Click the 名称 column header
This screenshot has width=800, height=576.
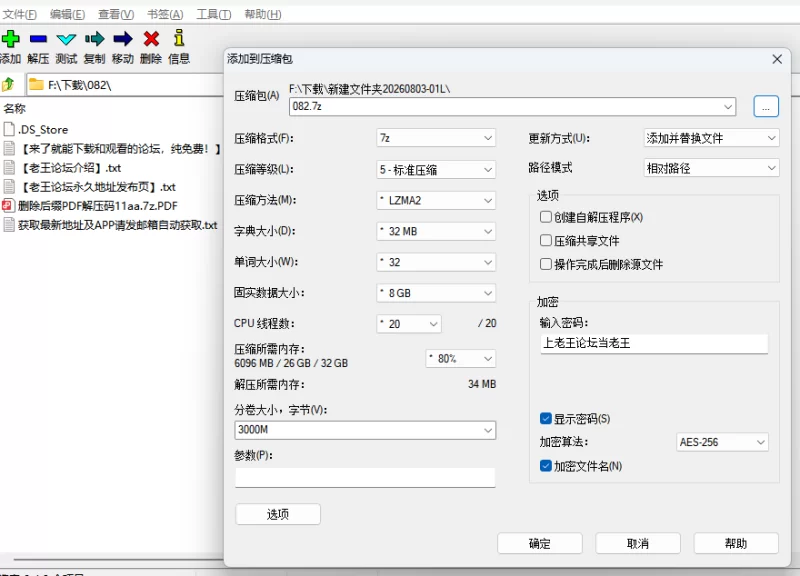(14, 108)
